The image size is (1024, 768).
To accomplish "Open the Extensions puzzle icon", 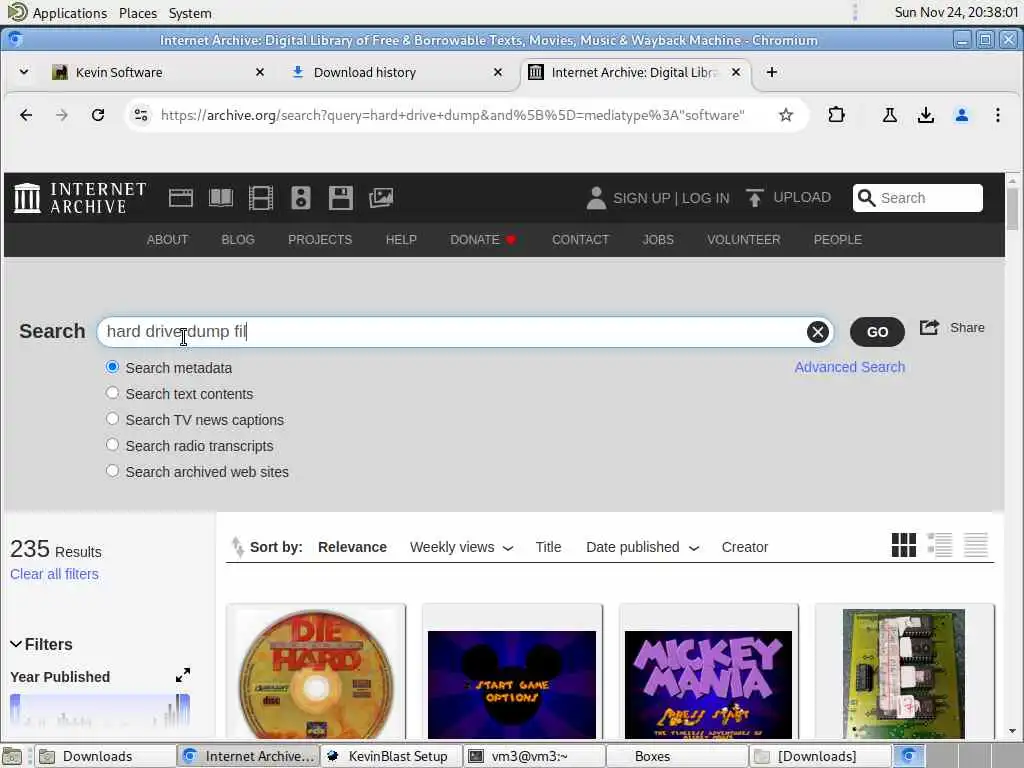I will [x=836, y=116].
